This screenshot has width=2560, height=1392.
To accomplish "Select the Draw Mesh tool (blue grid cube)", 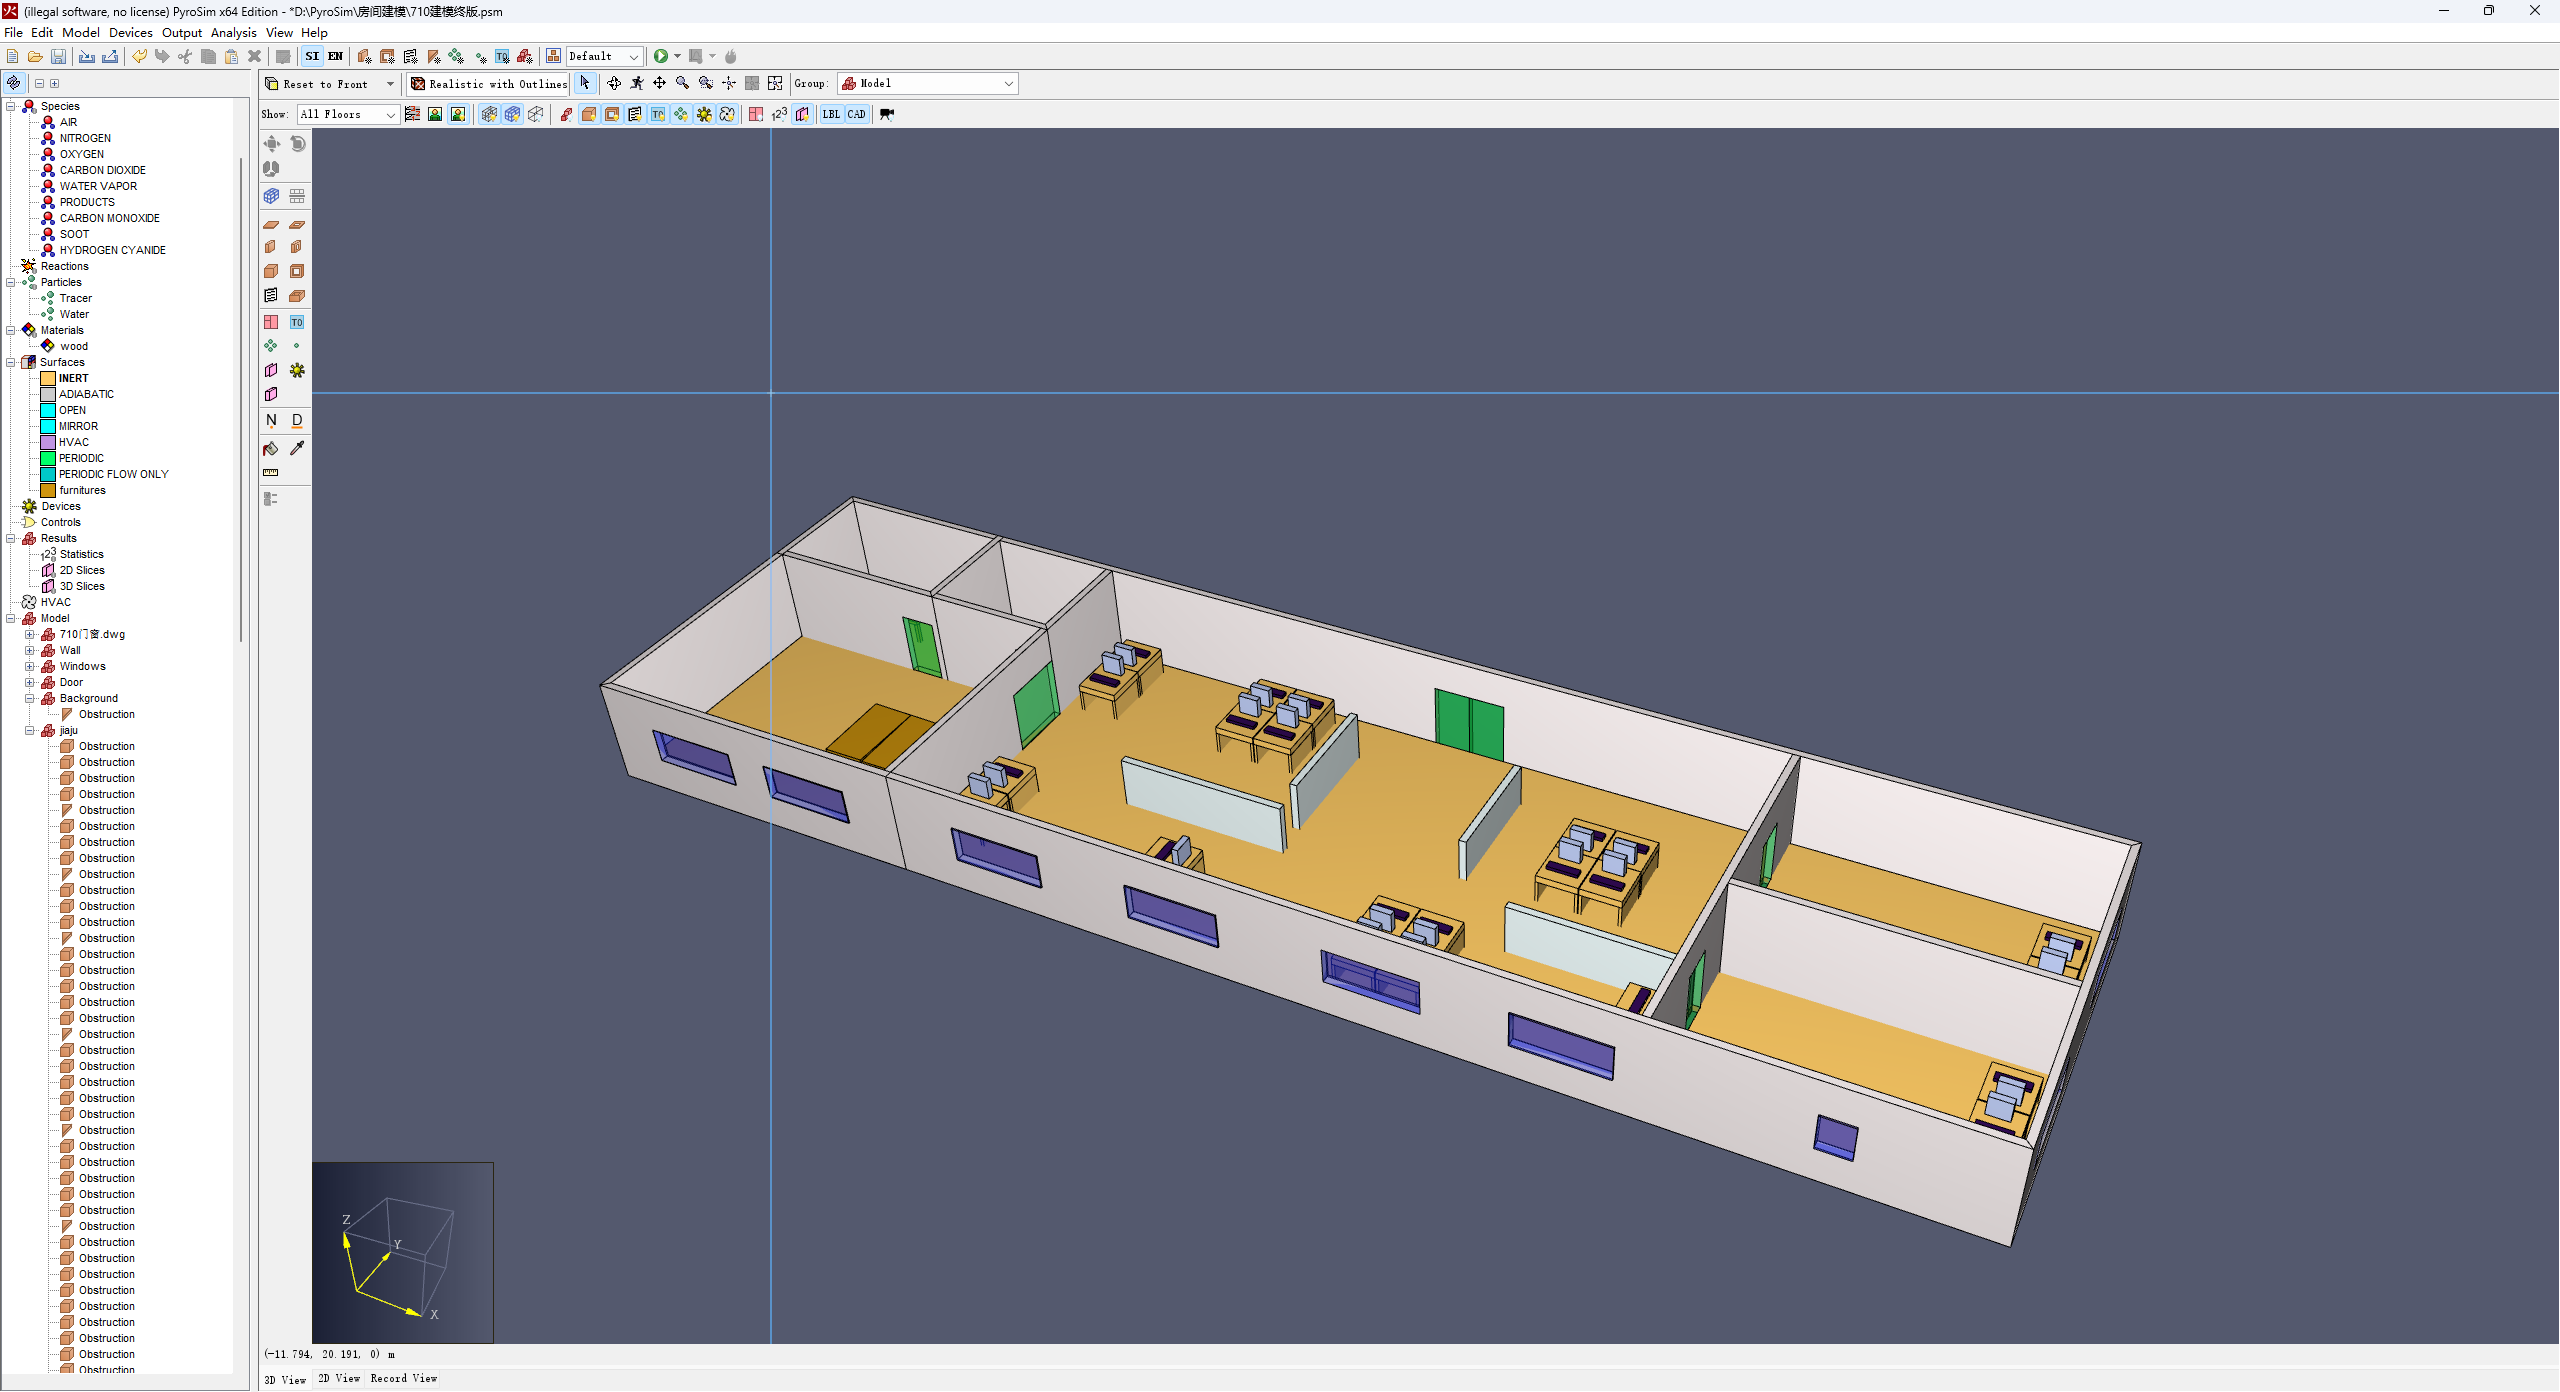I will coord(271,196).
